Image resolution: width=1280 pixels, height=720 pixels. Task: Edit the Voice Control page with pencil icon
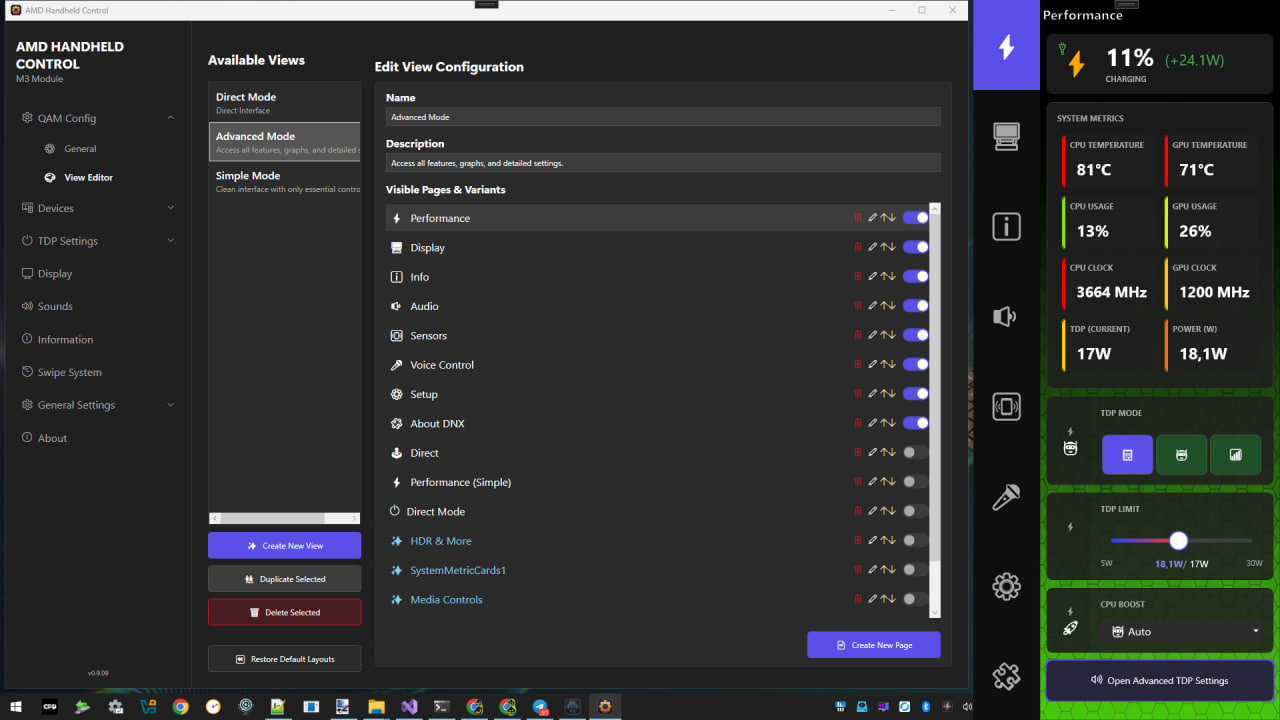pyautogui.click(x=872, y=365)
